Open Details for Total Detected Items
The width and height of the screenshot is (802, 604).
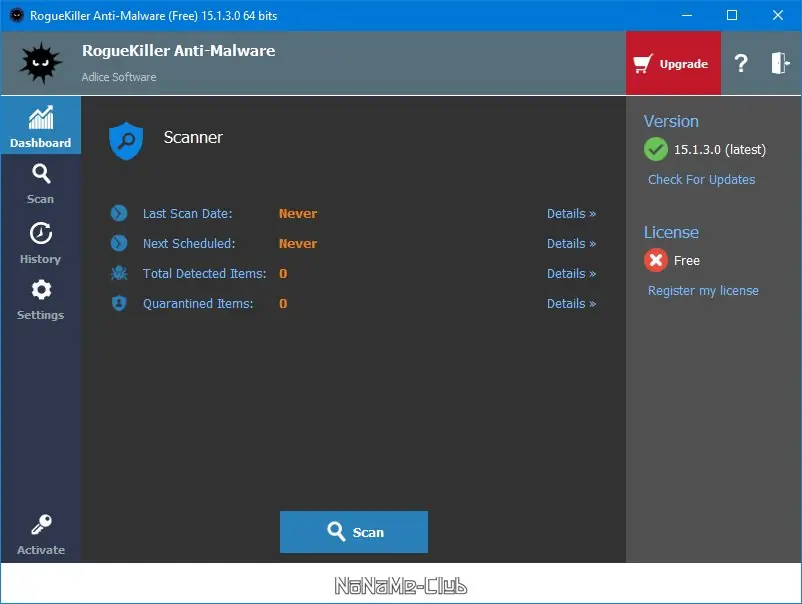tap(571, 274)
